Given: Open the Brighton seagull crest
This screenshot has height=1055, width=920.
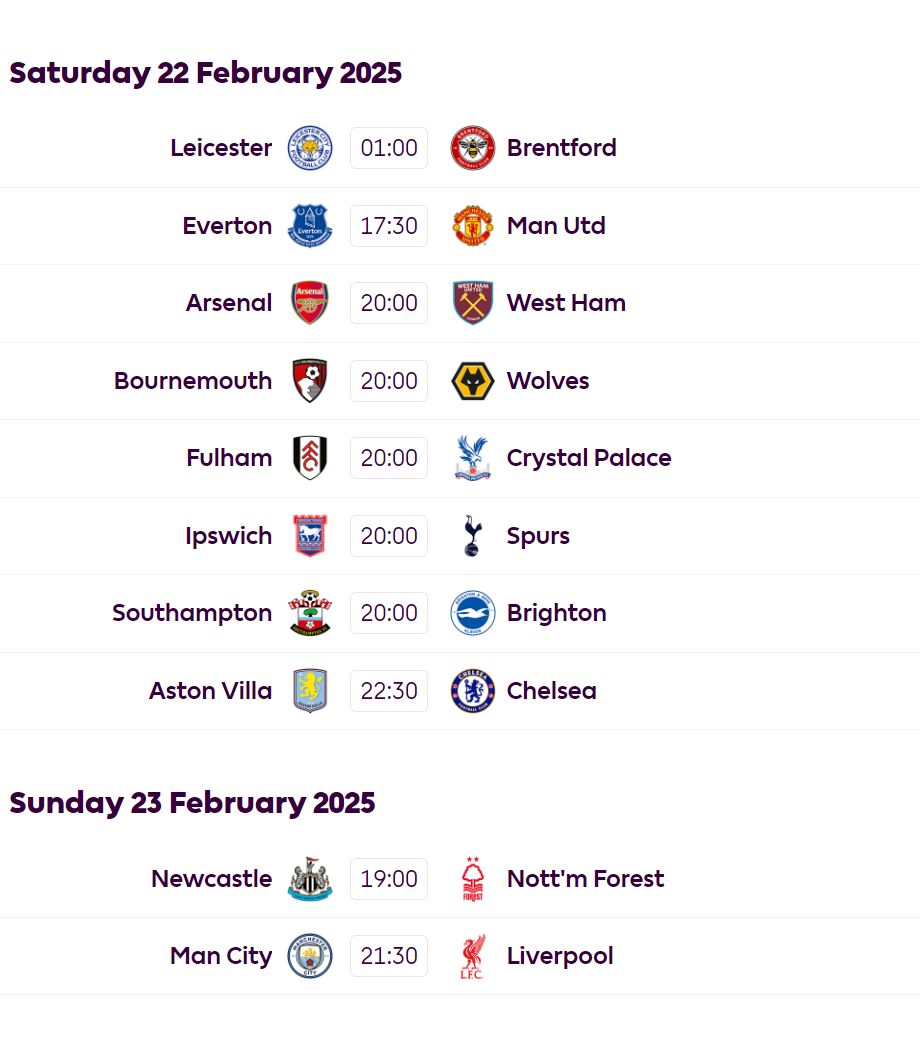Looking at the screenshot, I should (473, 613).
